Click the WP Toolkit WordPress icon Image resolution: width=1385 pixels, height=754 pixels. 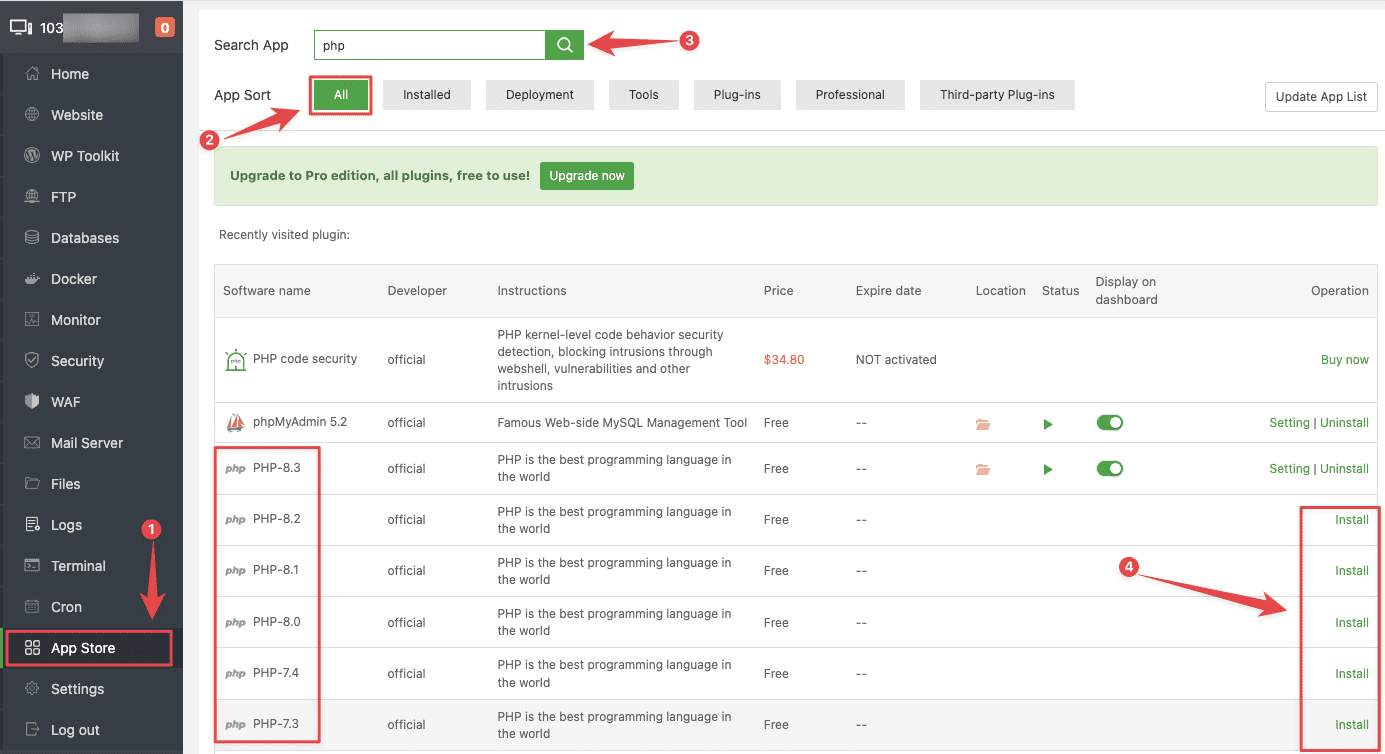coord(32,156)
